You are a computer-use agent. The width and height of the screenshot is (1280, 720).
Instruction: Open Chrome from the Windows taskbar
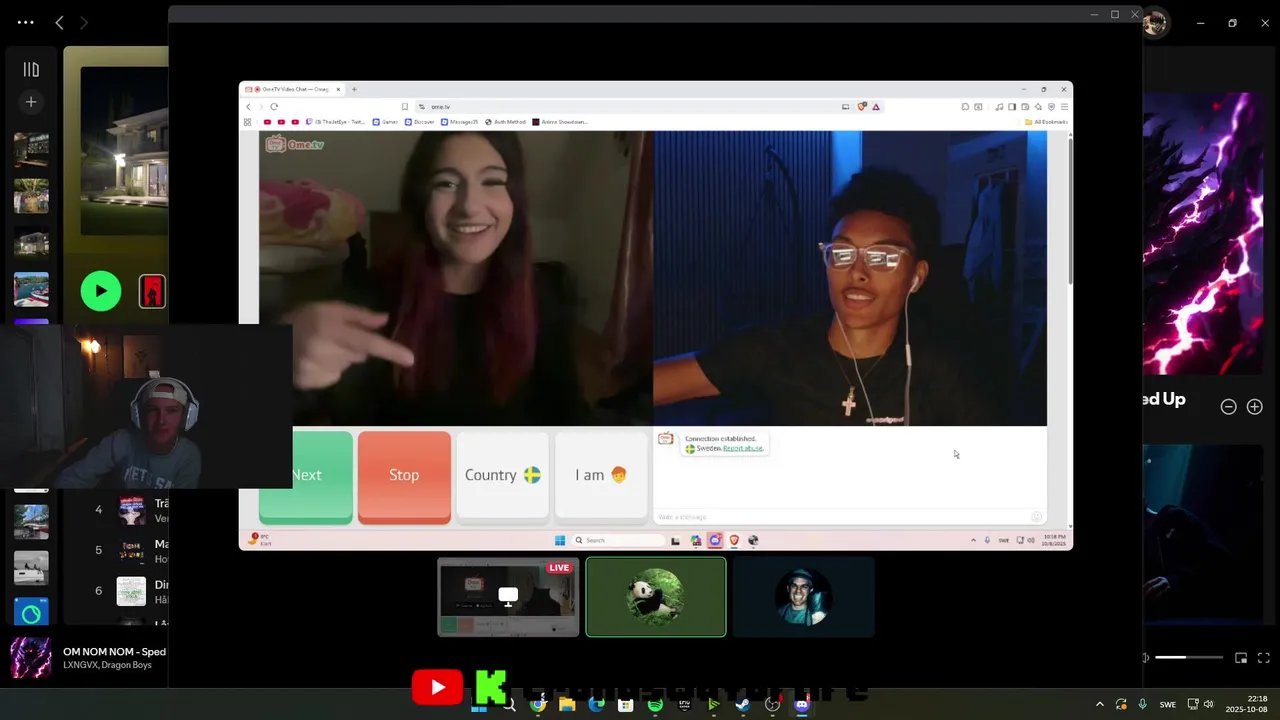point(538,705)
